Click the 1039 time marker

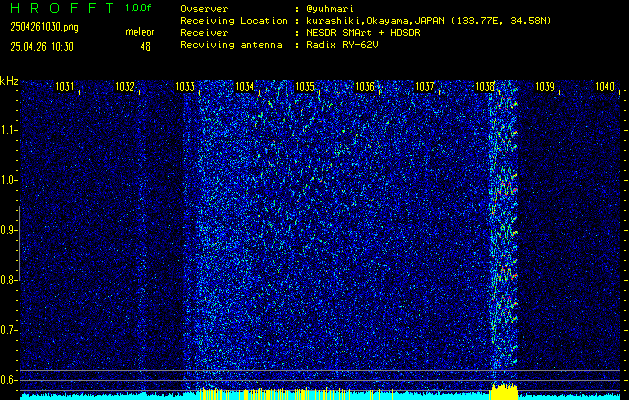[x=545, y=86]
